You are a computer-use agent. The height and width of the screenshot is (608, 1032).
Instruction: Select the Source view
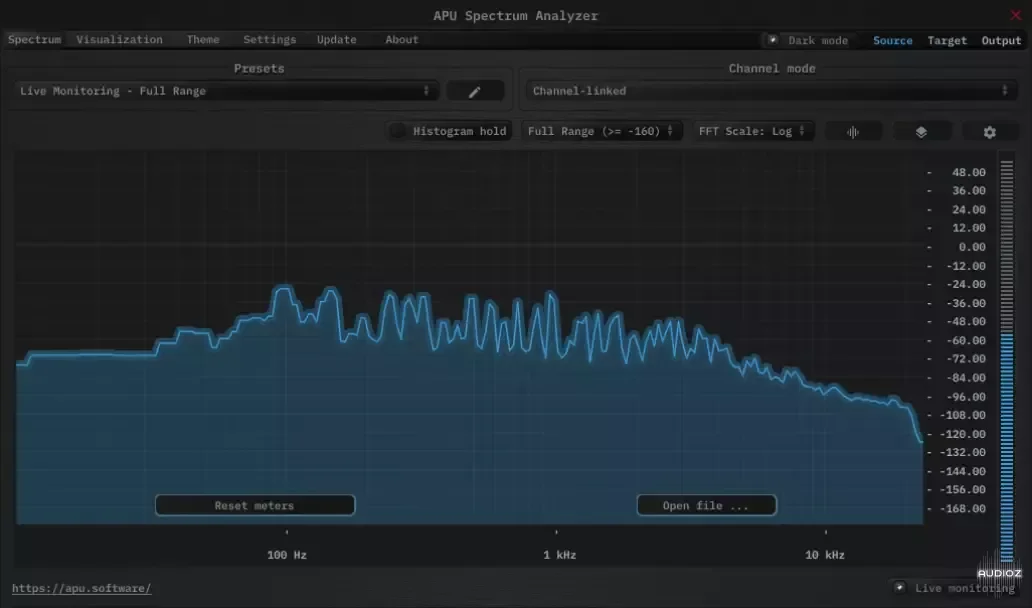point(892,40)
